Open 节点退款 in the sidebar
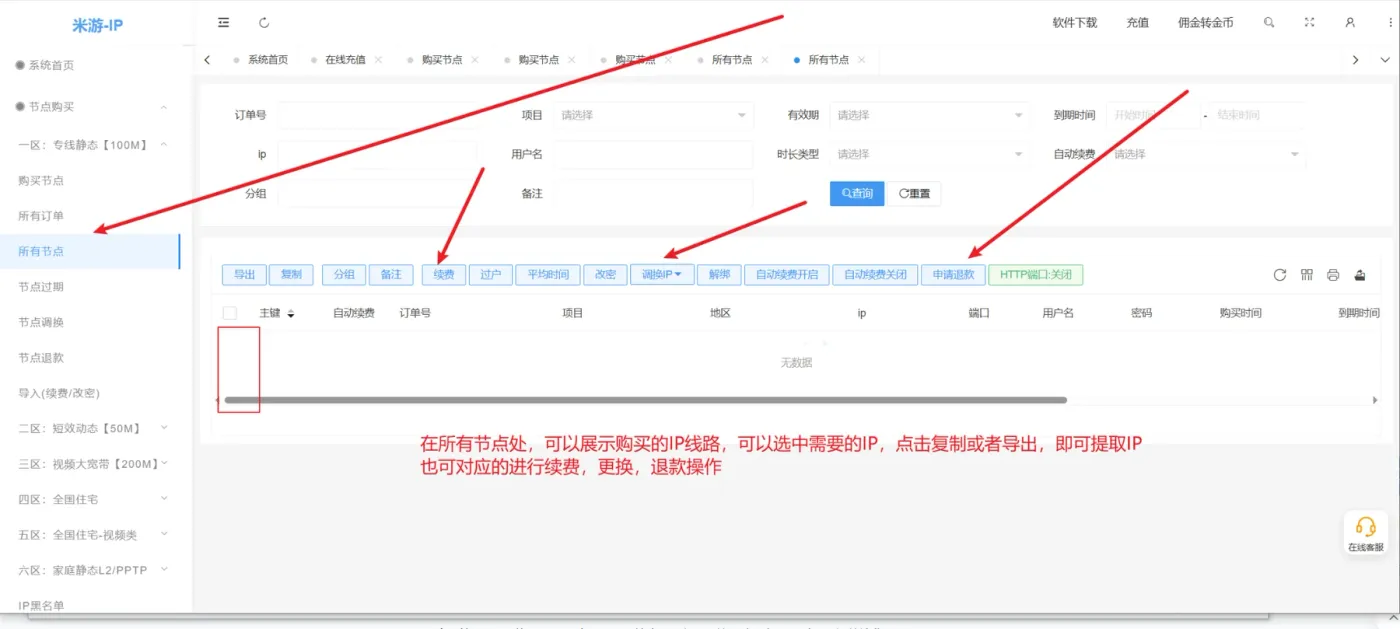Viewport: 1400px width, 629px height. 41,357
